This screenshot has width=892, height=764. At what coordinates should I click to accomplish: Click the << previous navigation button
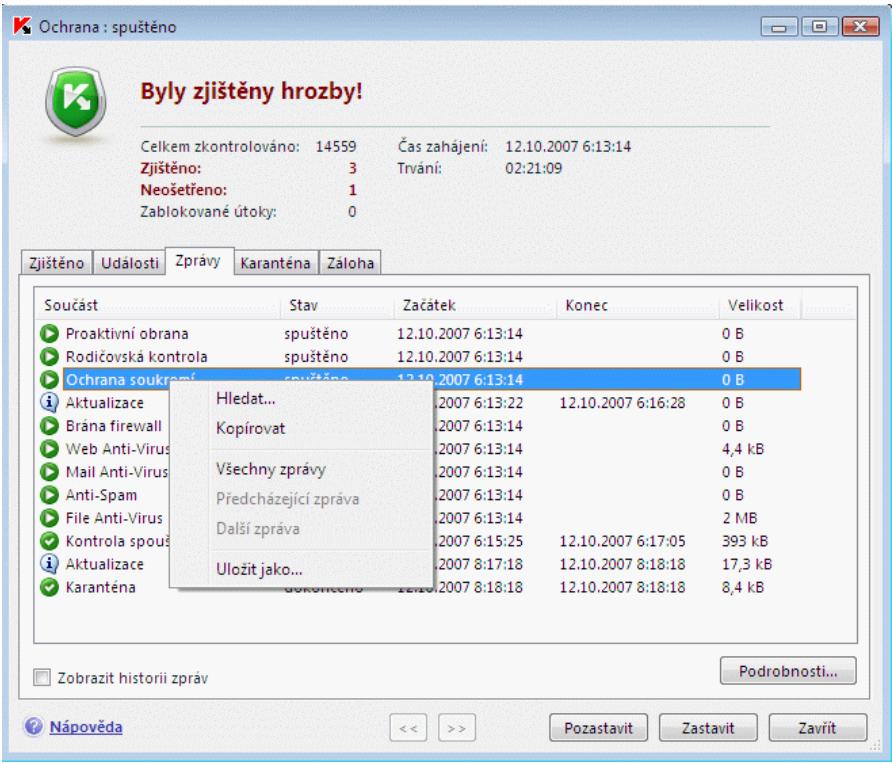click(x=408, y=728)
